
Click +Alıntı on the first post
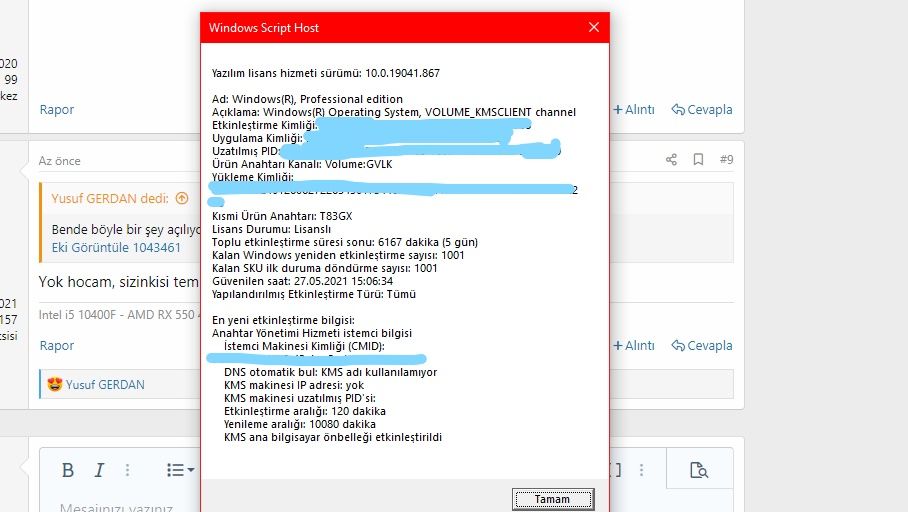click(x=634, y=109)
